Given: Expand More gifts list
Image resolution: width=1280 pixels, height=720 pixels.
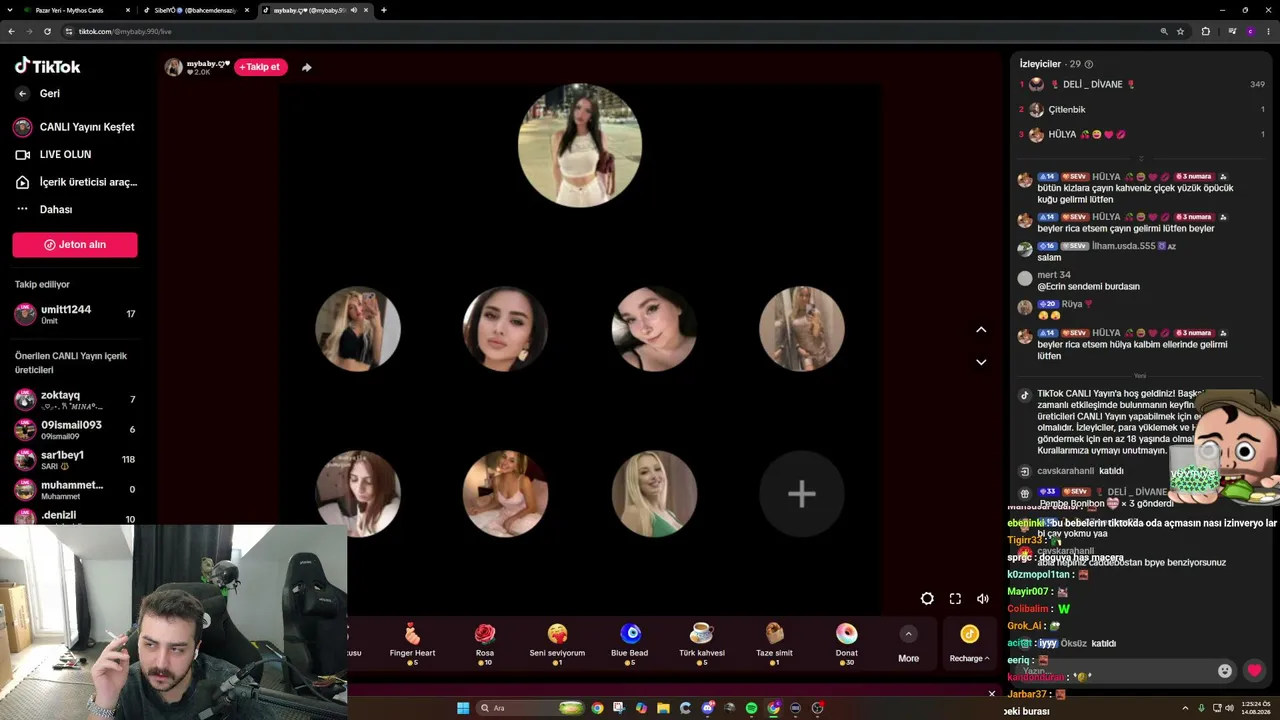Looking at the screenshot, I should (908, 644).
